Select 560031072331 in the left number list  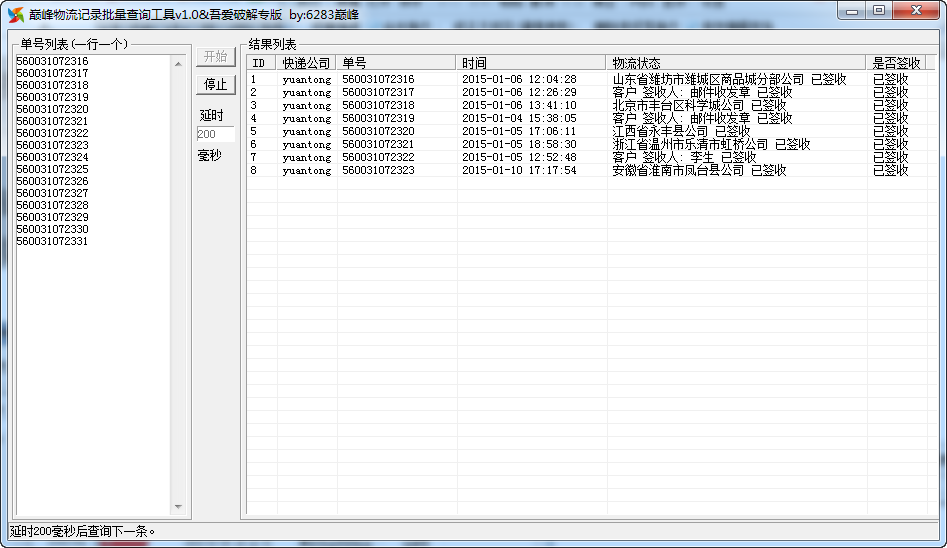coord(53,242)
